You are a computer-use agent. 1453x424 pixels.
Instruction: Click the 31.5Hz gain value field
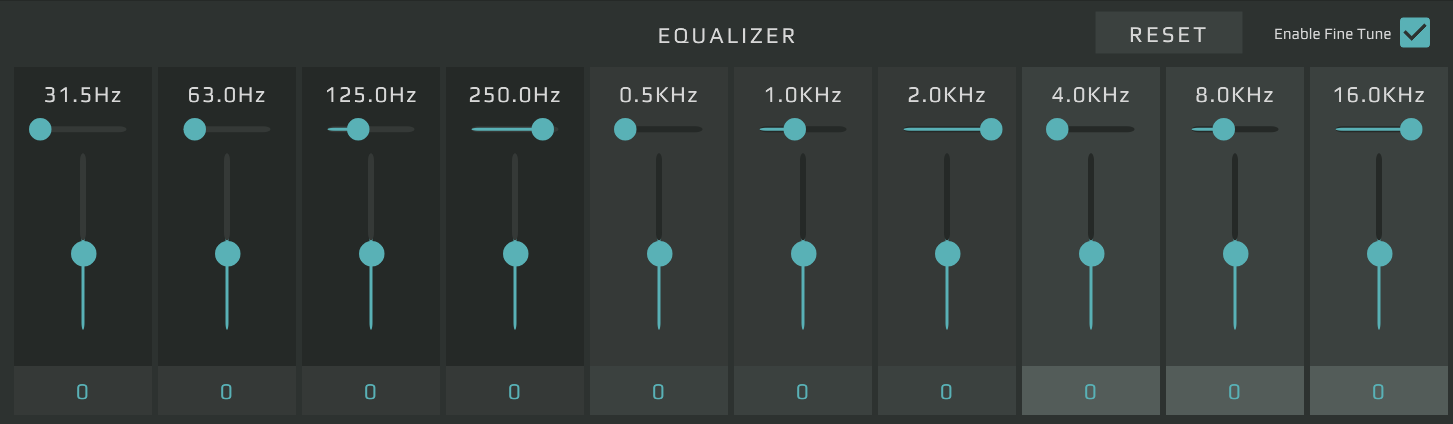[x=83, y=391]
